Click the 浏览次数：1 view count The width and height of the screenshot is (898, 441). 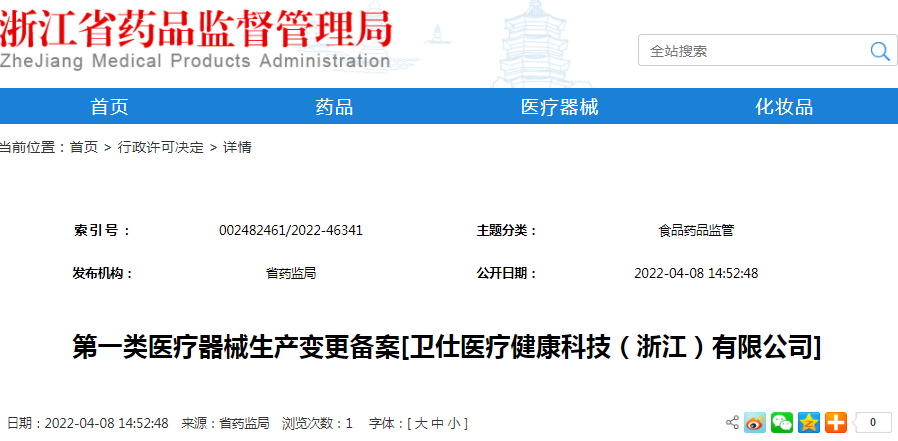pyautogui.click(x=317, y=424)
